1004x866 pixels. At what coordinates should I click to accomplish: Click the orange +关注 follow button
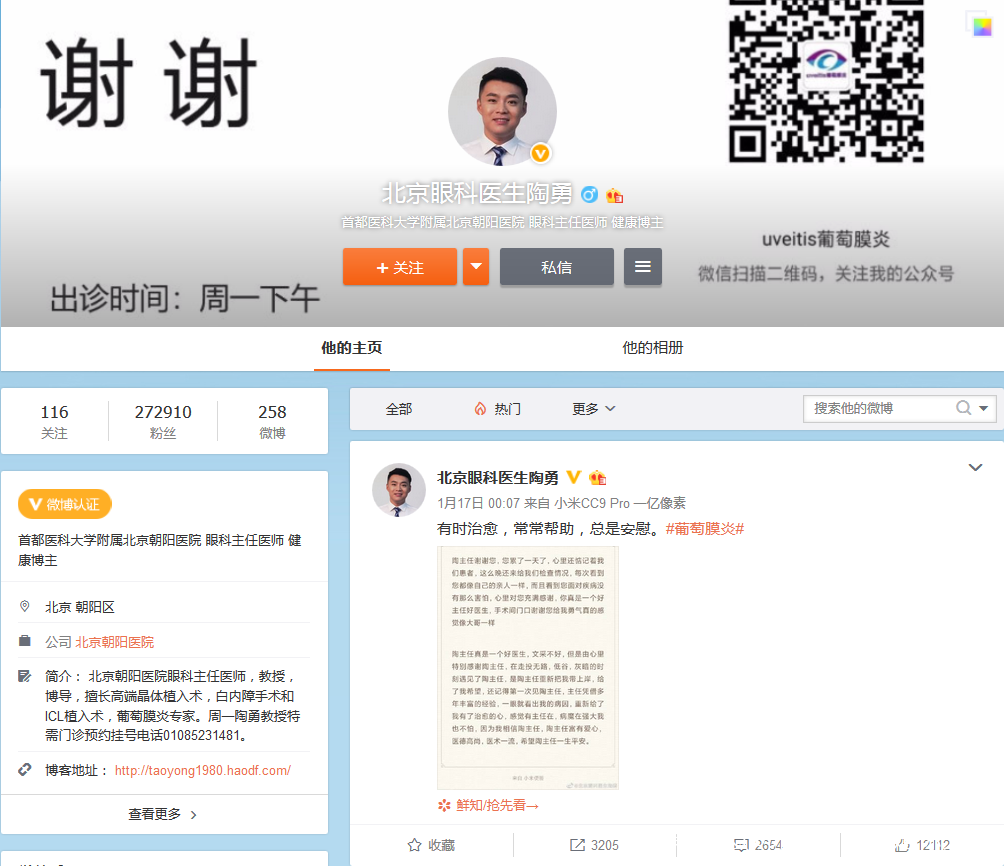click(x=400, y=266)
